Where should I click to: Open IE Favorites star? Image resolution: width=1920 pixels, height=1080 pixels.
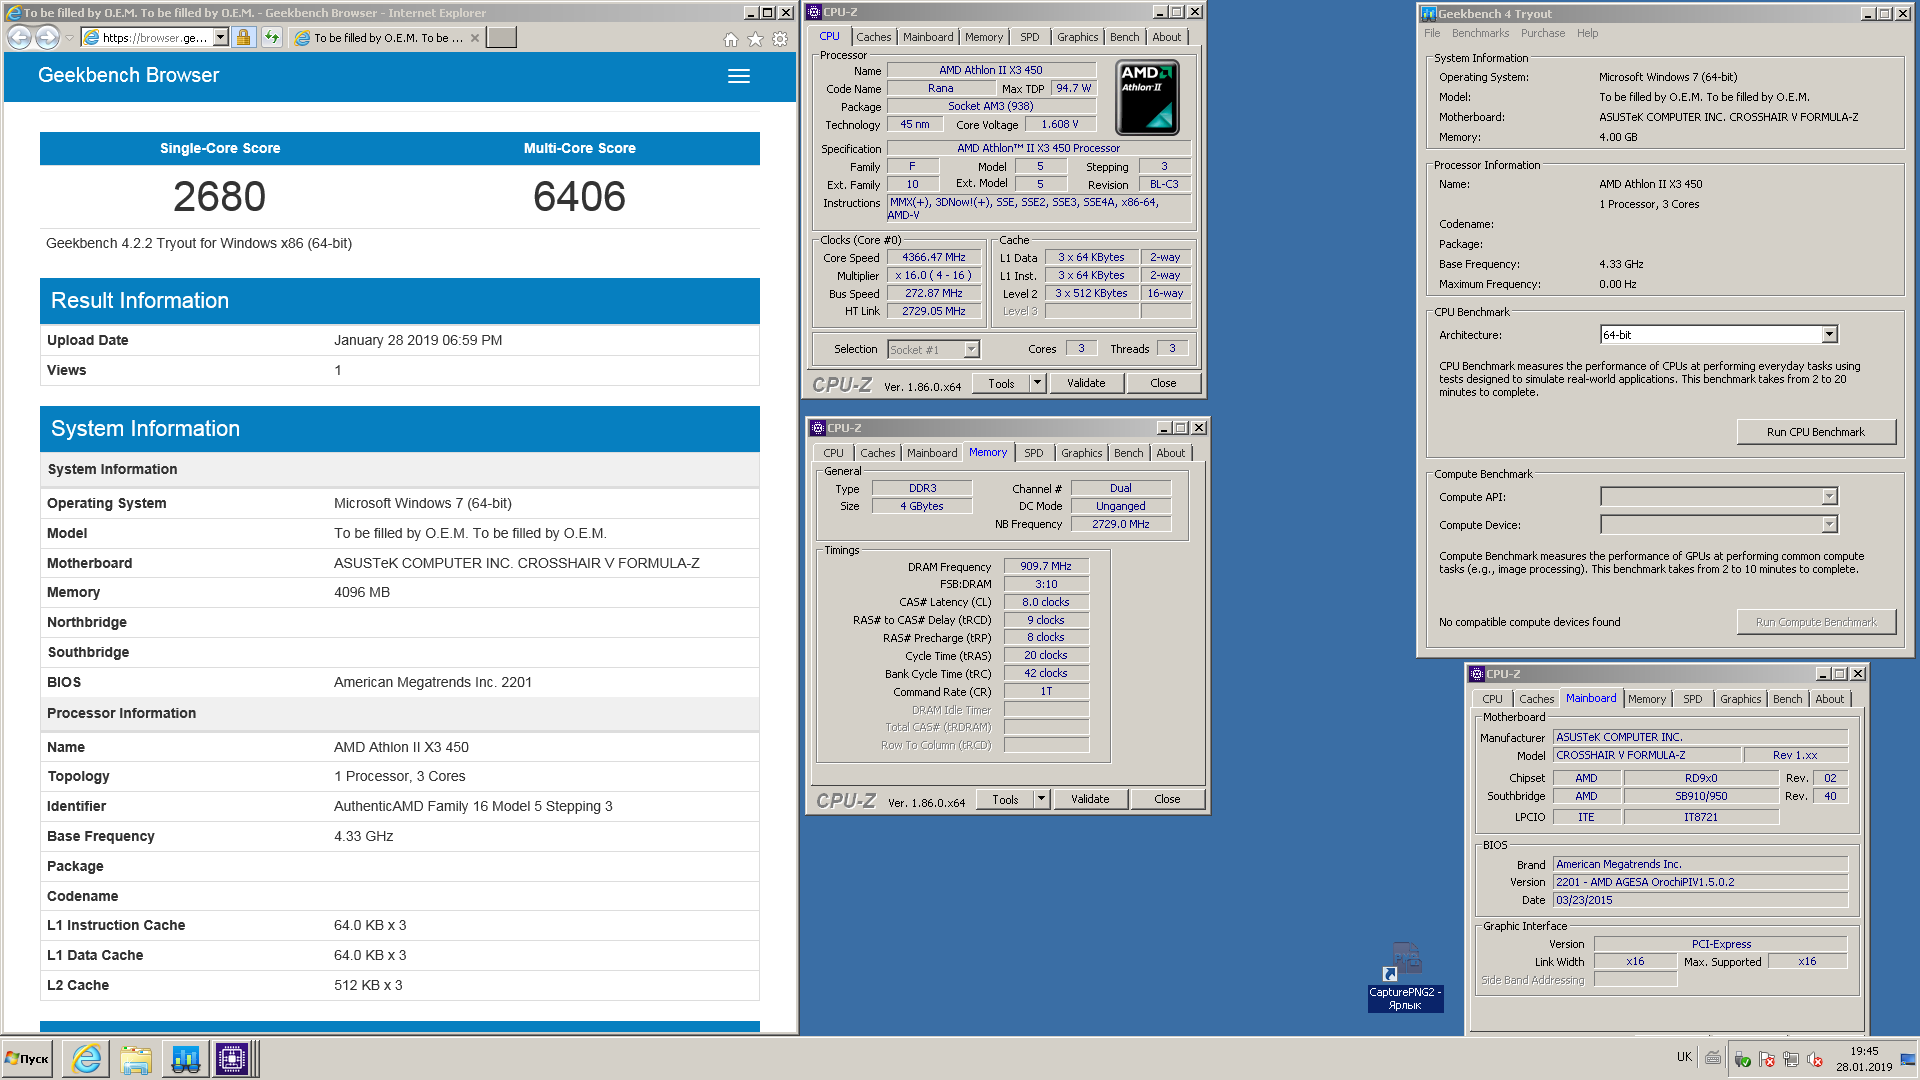(755, 39)
